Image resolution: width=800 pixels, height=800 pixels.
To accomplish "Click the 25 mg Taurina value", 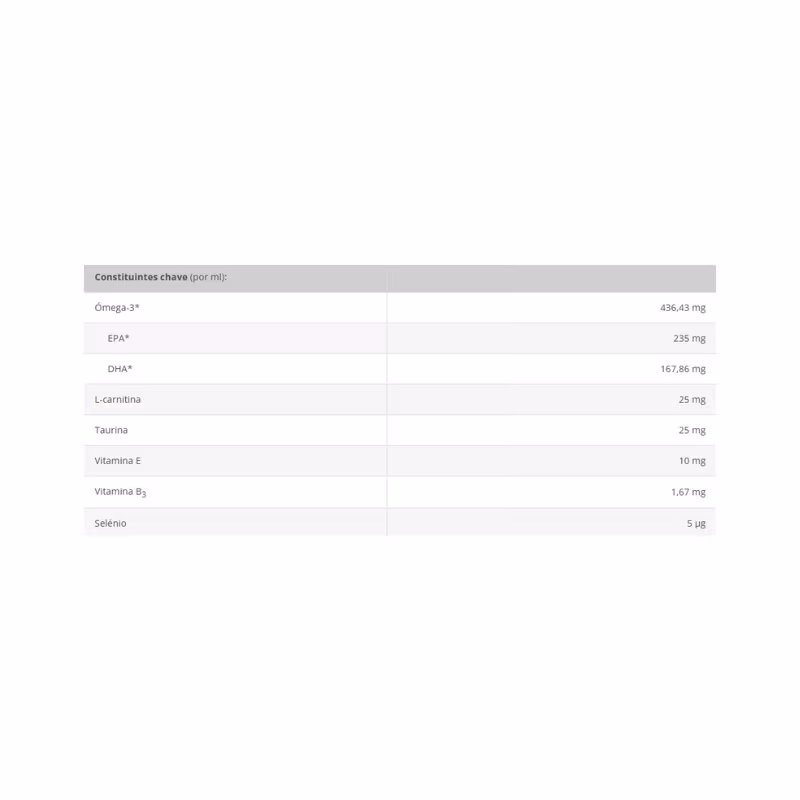I will pyautogui.click(x=692, y=430).
